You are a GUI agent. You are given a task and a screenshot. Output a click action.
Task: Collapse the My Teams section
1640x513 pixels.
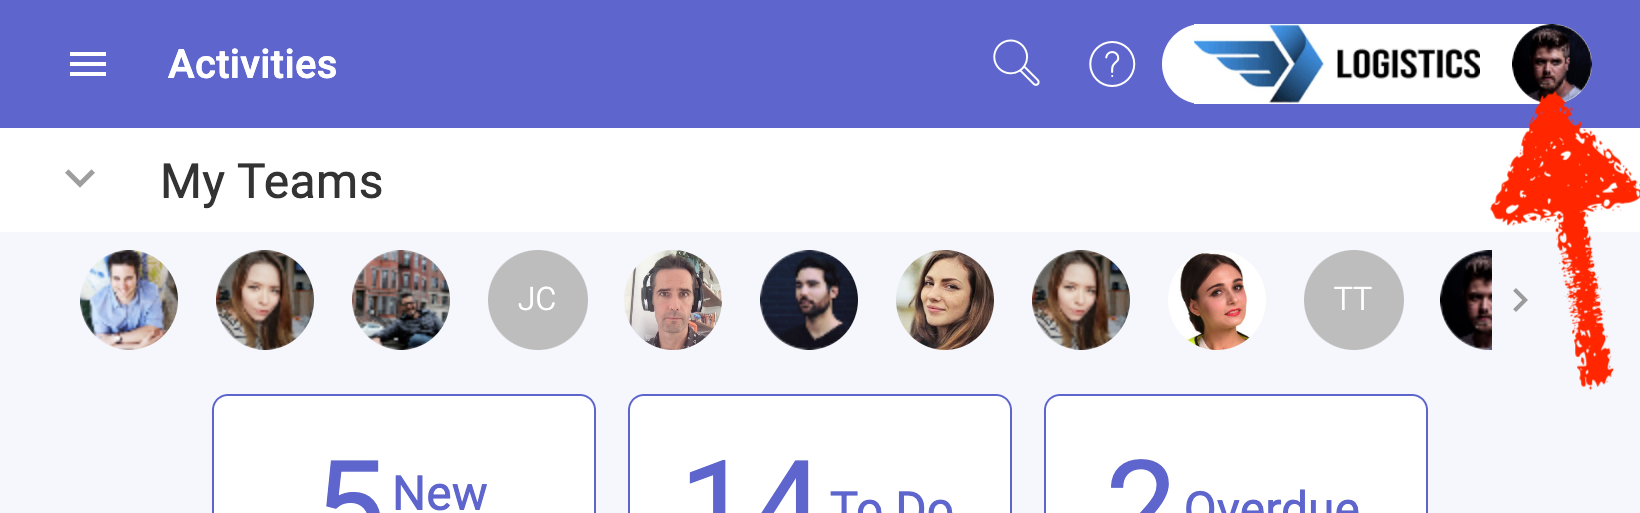[80, 179]
